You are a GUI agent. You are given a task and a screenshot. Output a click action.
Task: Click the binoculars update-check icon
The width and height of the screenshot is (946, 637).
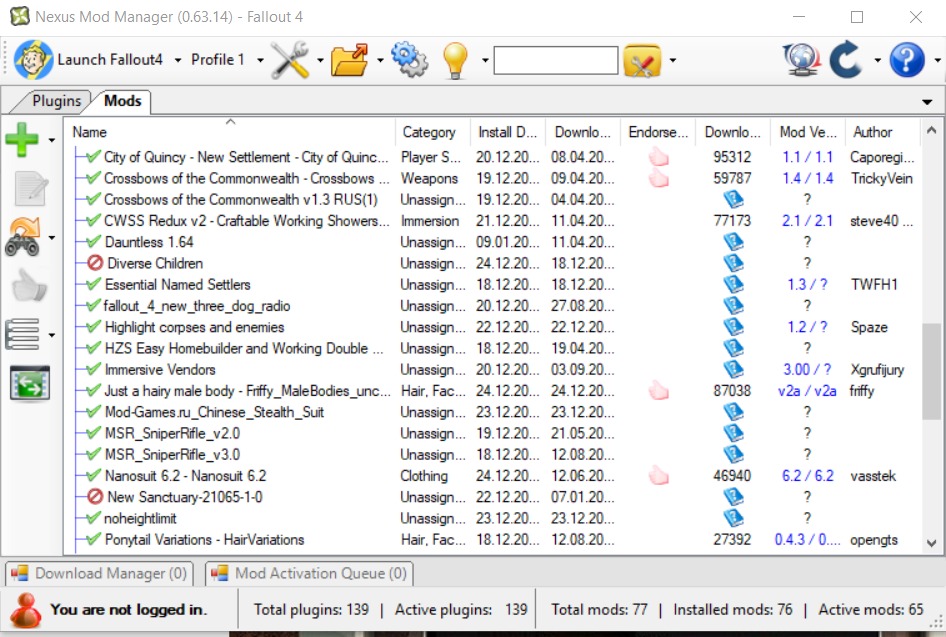click(23, 237)
